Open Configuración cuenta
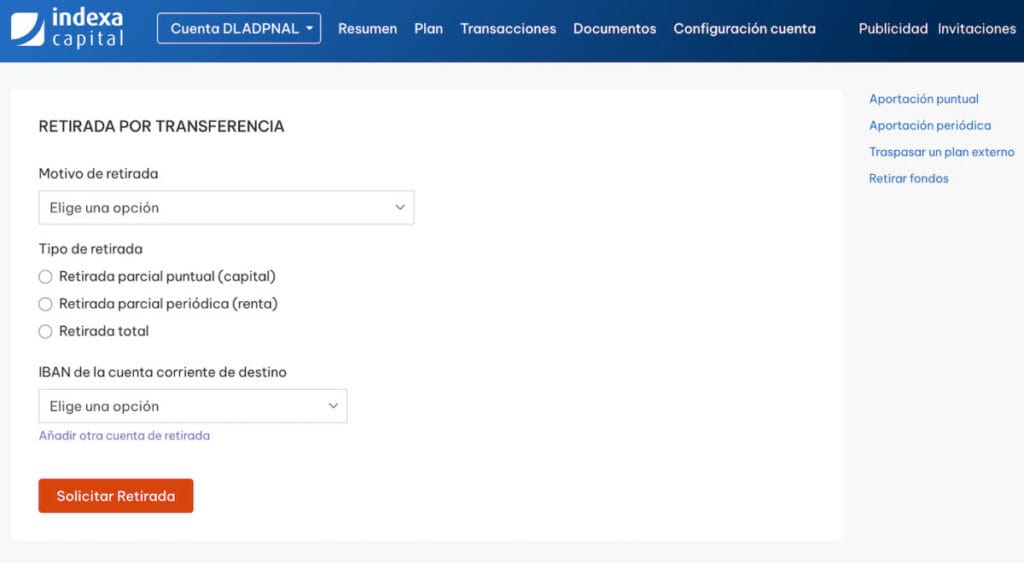The image size is (1024, 563). [744, 29]
